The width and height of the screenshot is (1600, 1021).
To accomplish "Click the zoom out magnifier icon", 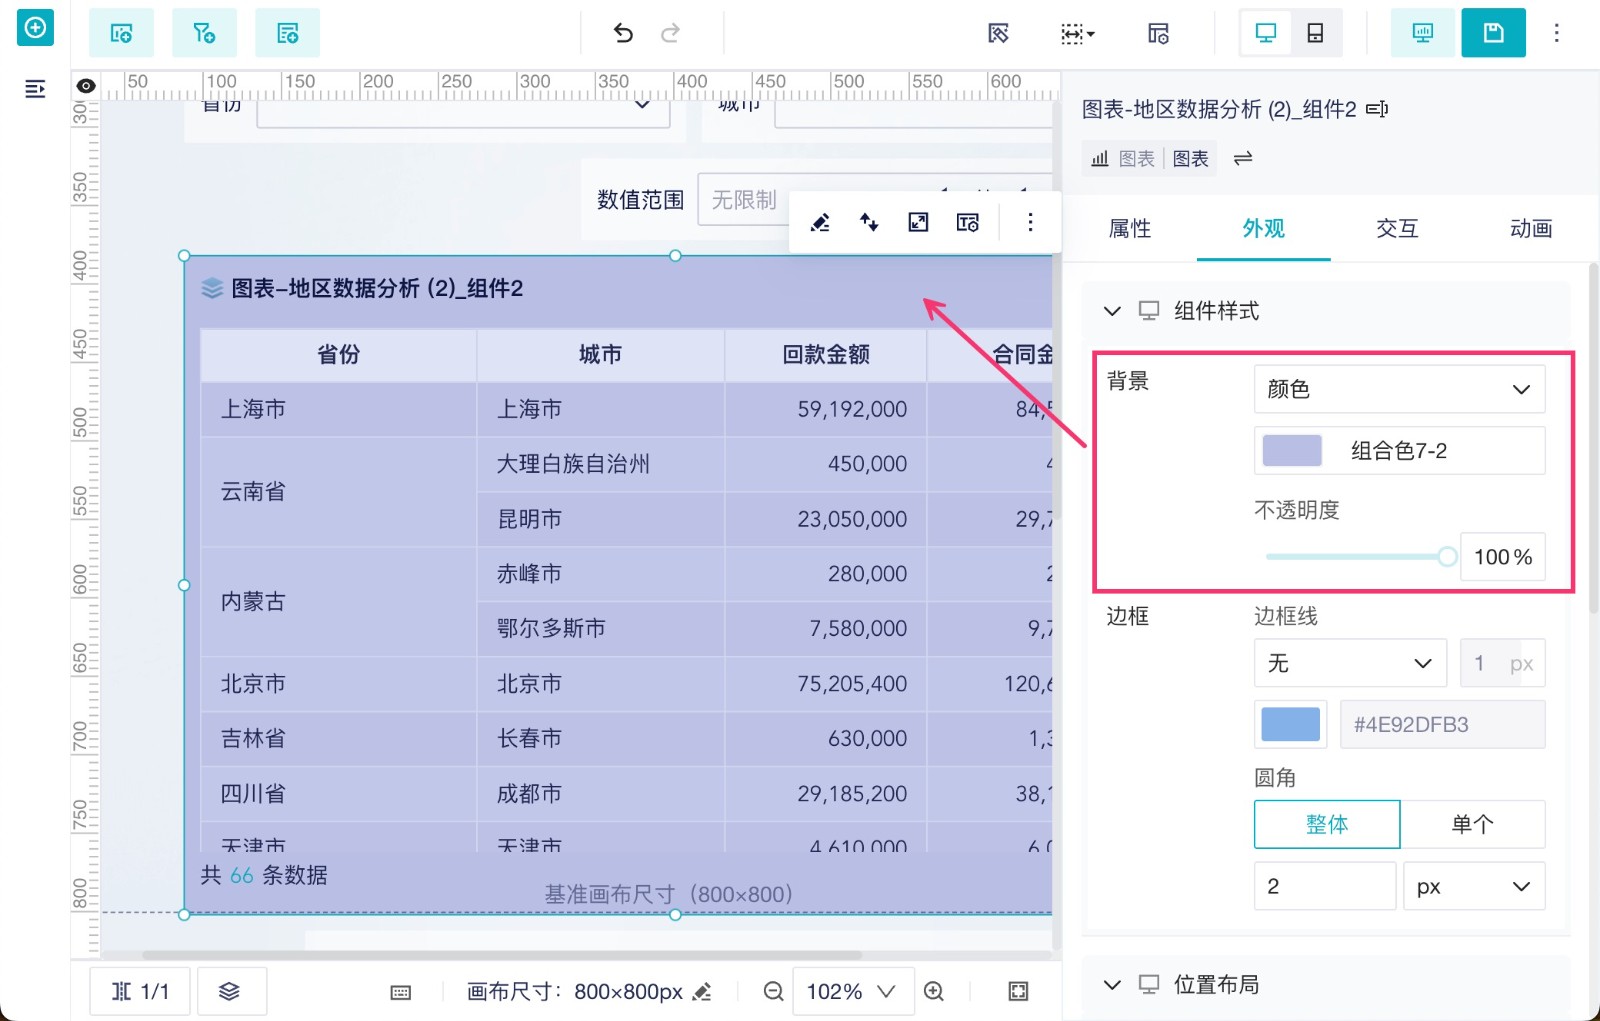I will [x=773, y=991].
